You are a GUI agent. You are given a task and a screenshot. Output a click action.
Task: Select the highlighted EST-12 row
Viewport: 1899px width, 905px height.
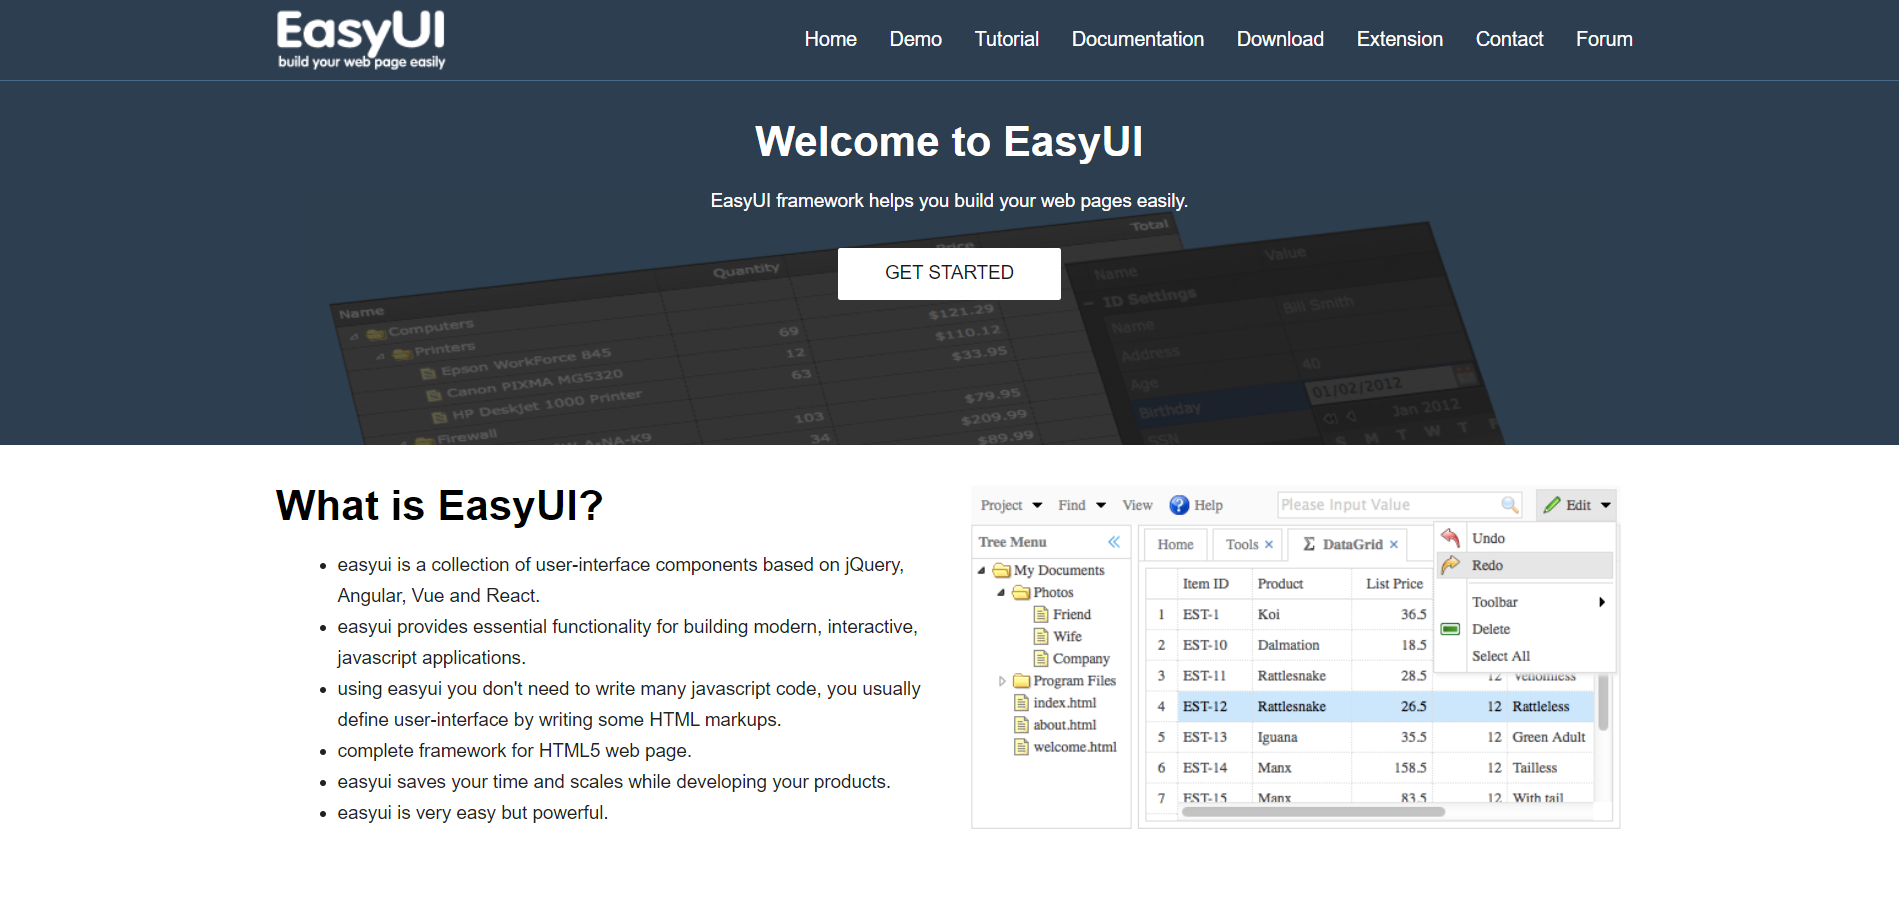(1369, 706)
